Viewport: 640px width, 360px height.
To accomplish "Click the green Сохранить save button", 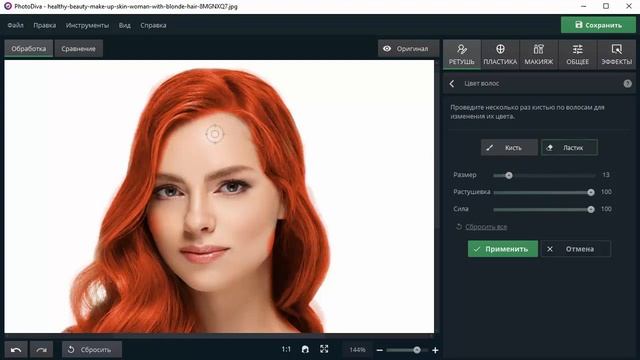I will pyautogui.click(x=598, y=25).
